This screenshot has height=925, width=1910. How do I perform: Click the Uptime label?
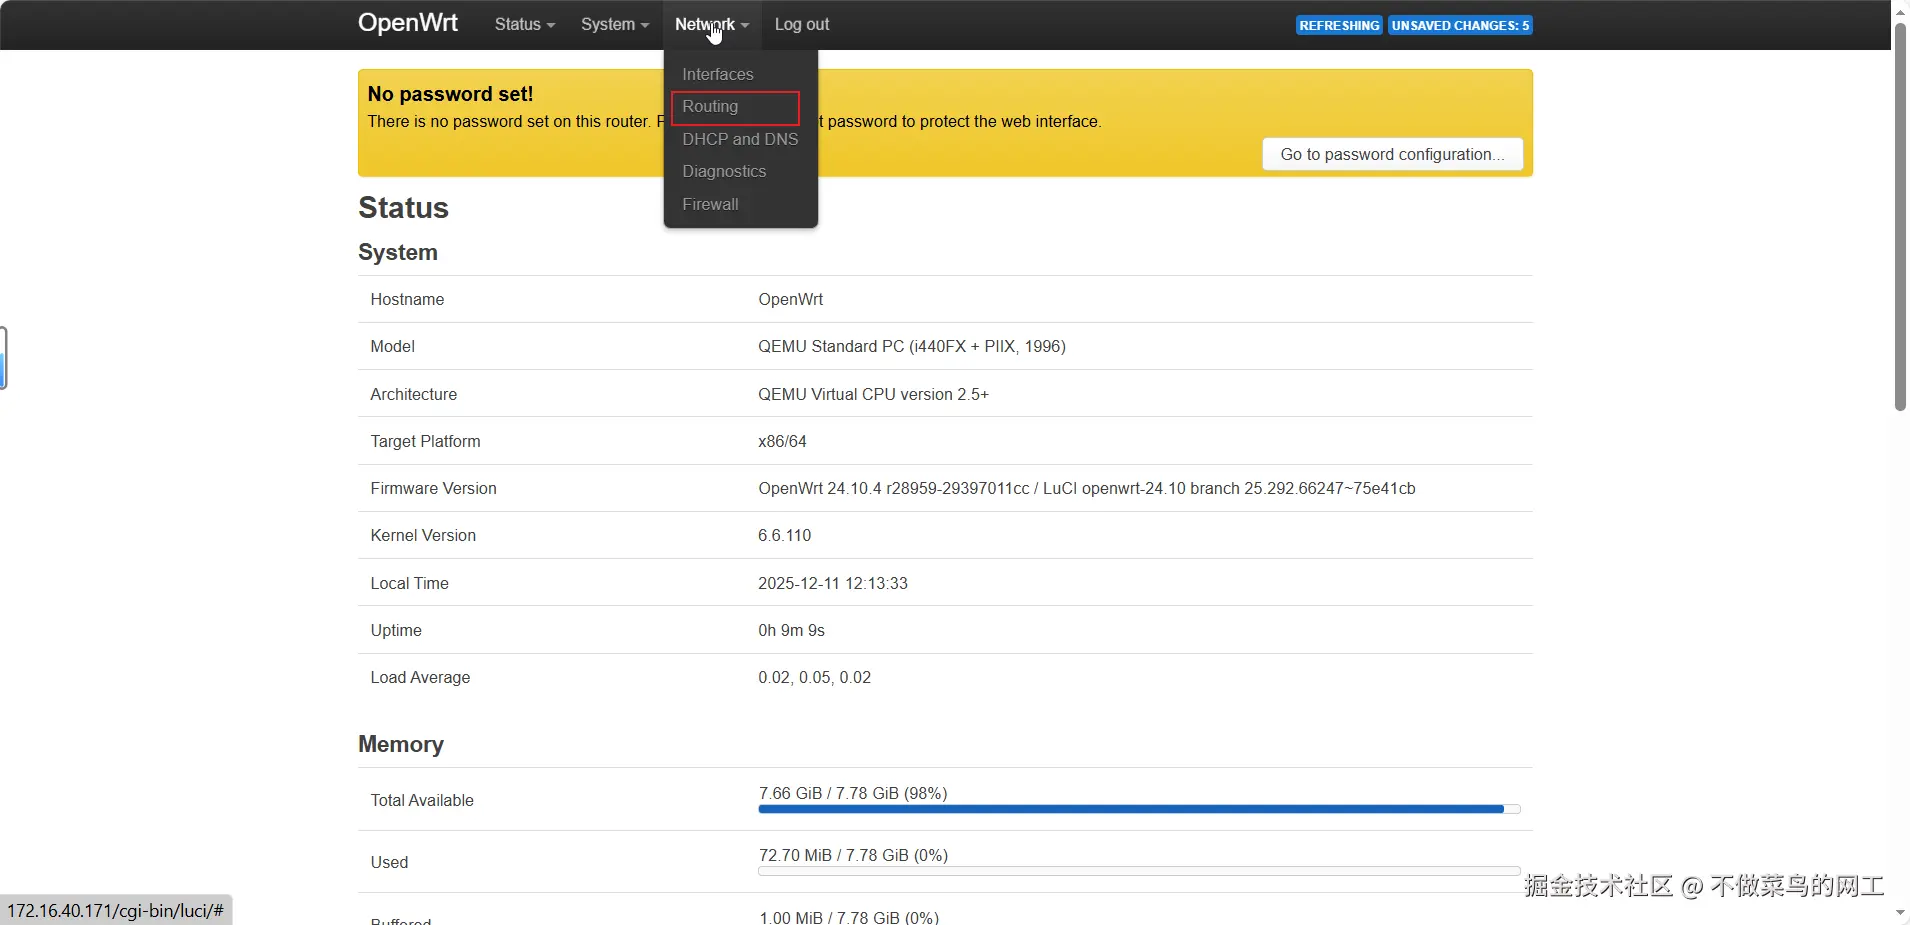[396, 630]
